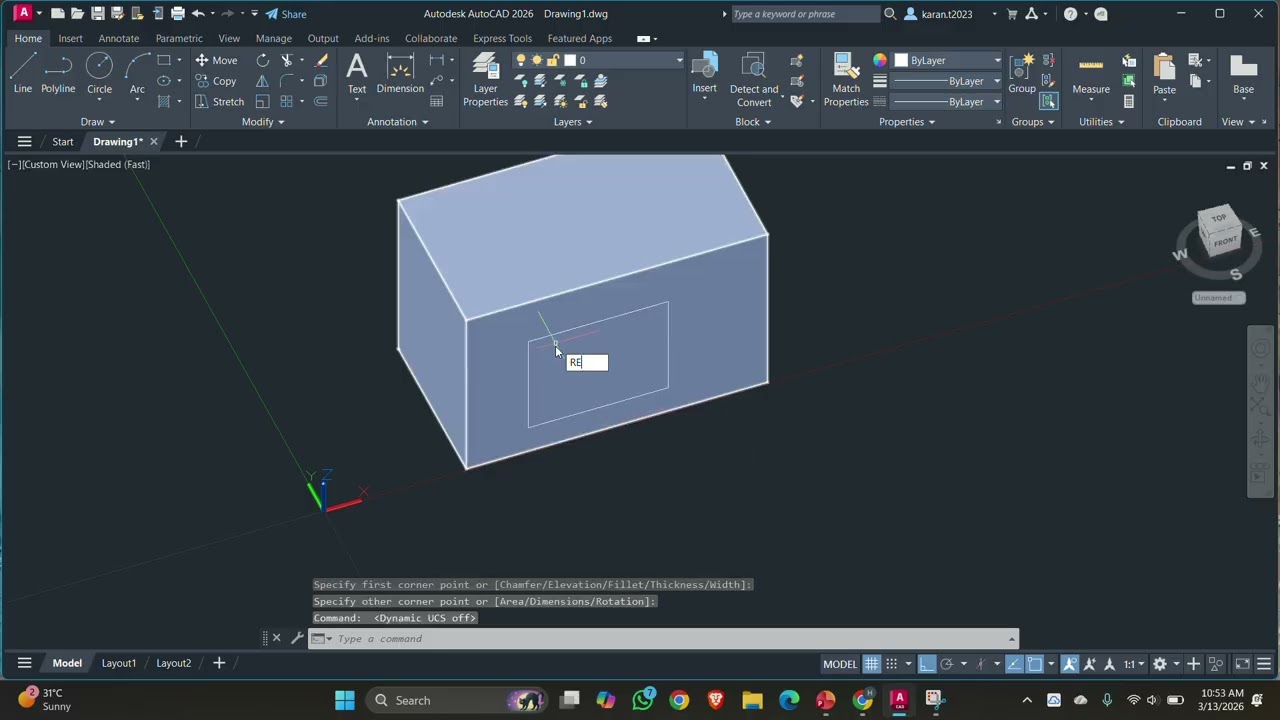
Task: Select the Mirror tool icon
Action: [x=263, y=81]
